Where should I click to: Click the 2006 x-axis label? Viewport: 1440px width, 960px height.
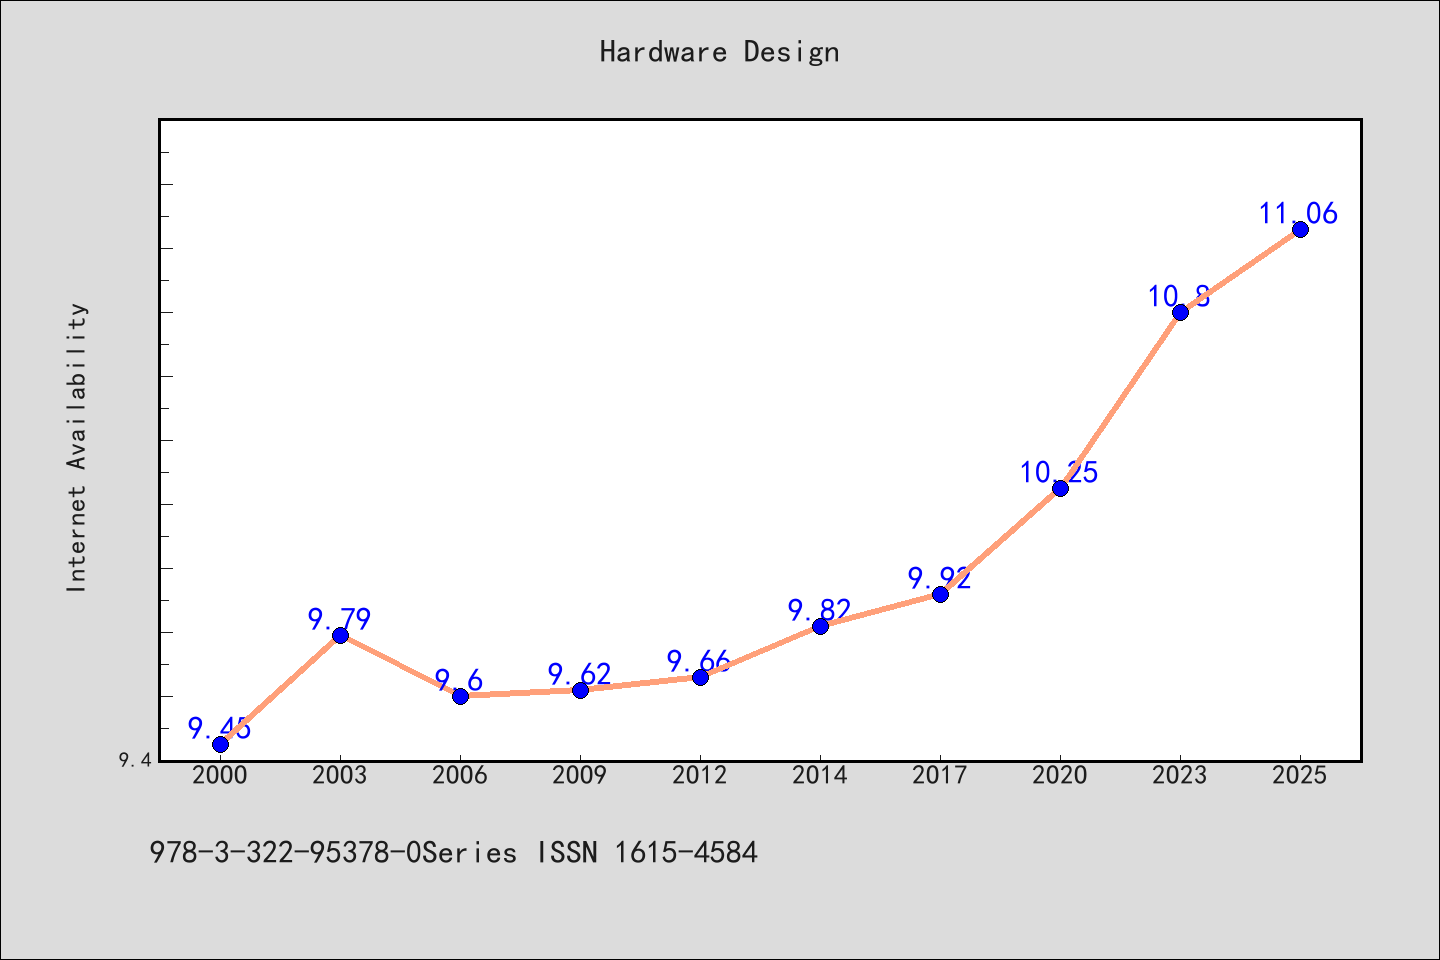click(x=460, y=775)
